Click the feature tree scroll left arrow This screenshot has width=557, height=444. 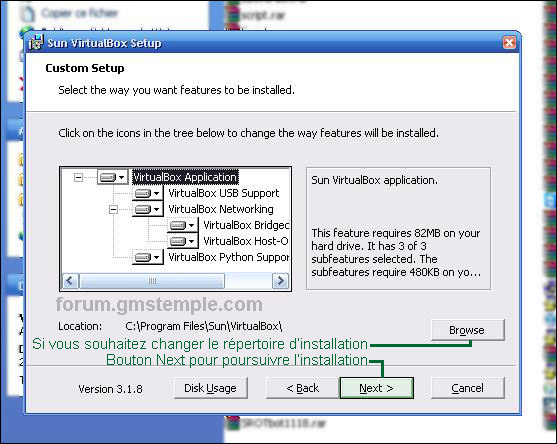click(70, 281)
